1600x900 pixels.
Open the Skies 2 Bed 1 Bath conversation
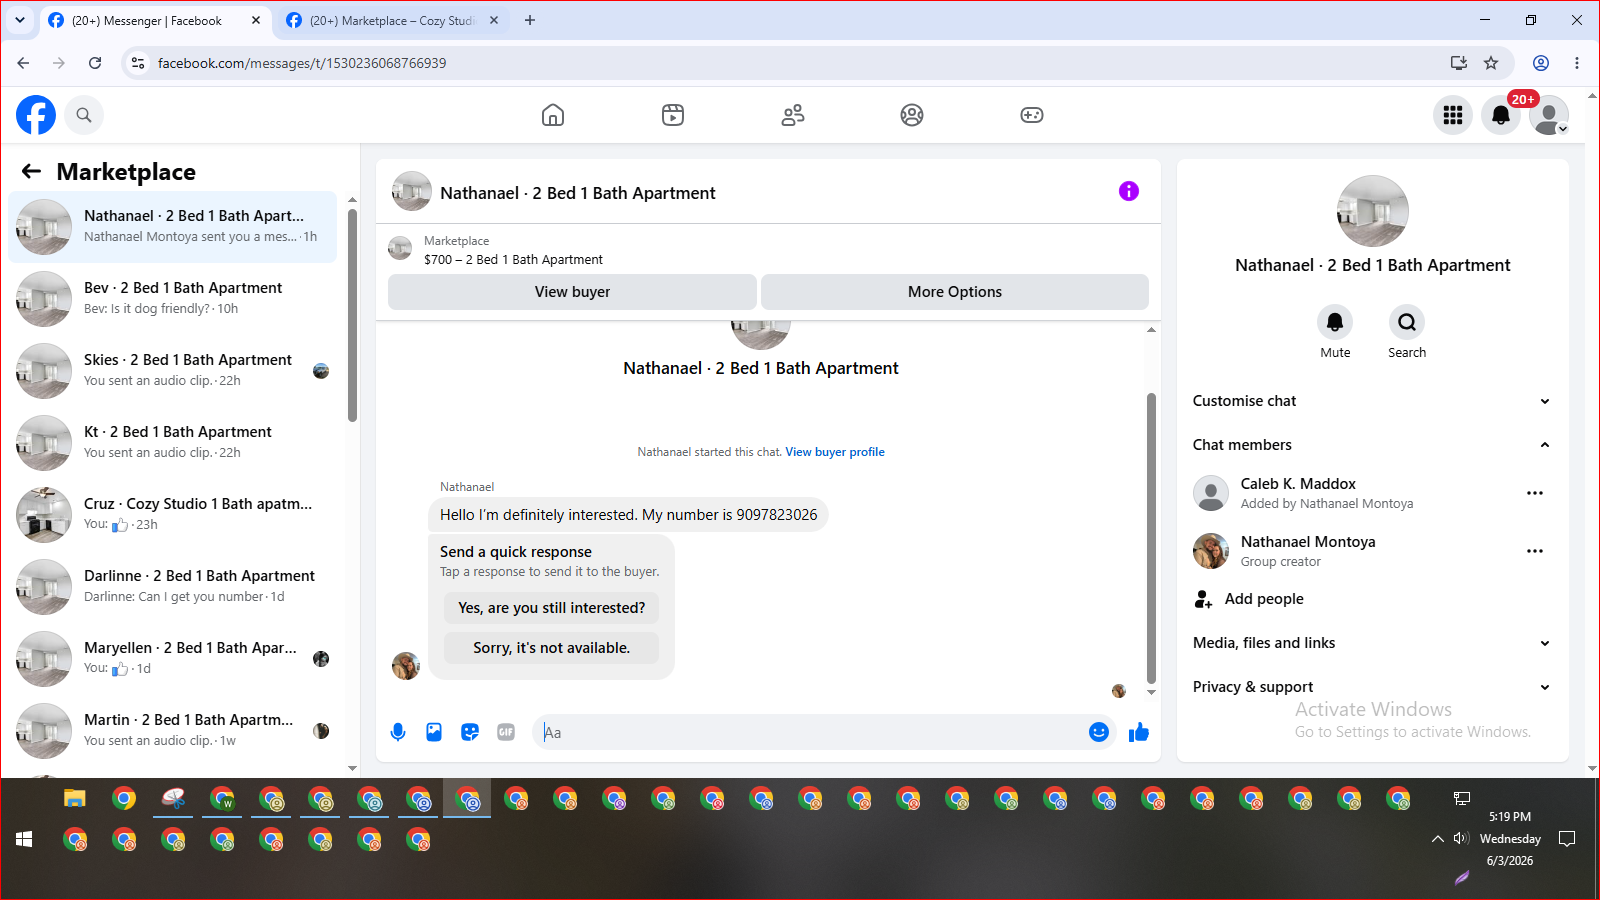click(x=173, y=371)
